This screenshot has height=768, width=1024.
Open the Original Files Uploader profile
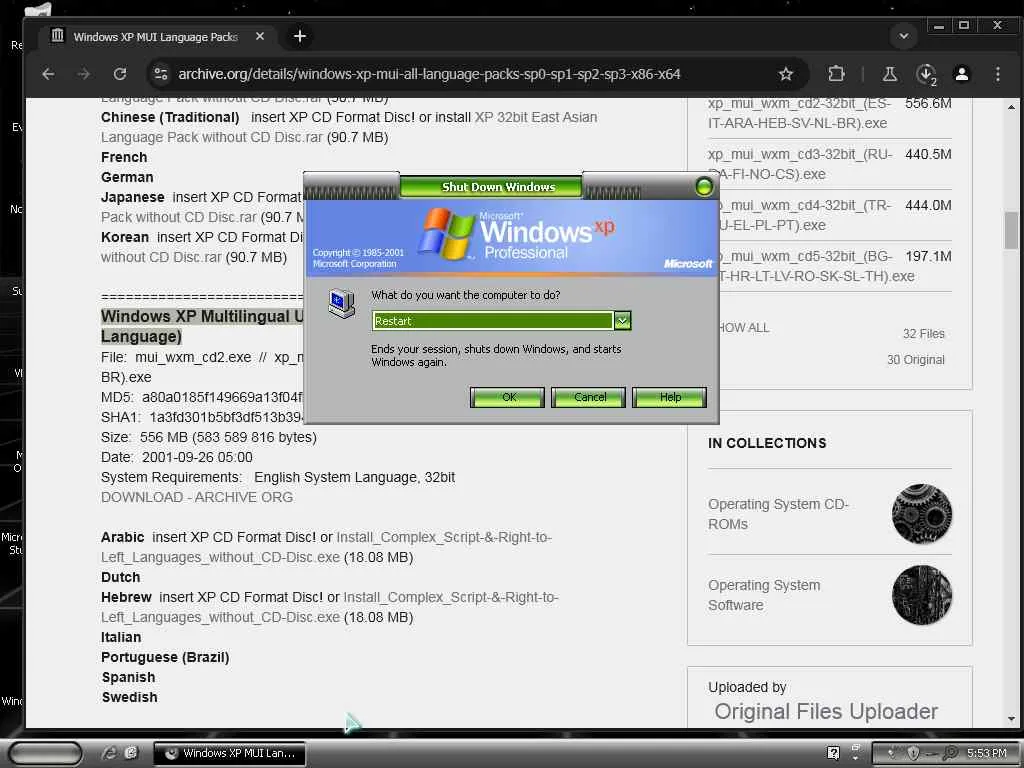coord(825,711)
